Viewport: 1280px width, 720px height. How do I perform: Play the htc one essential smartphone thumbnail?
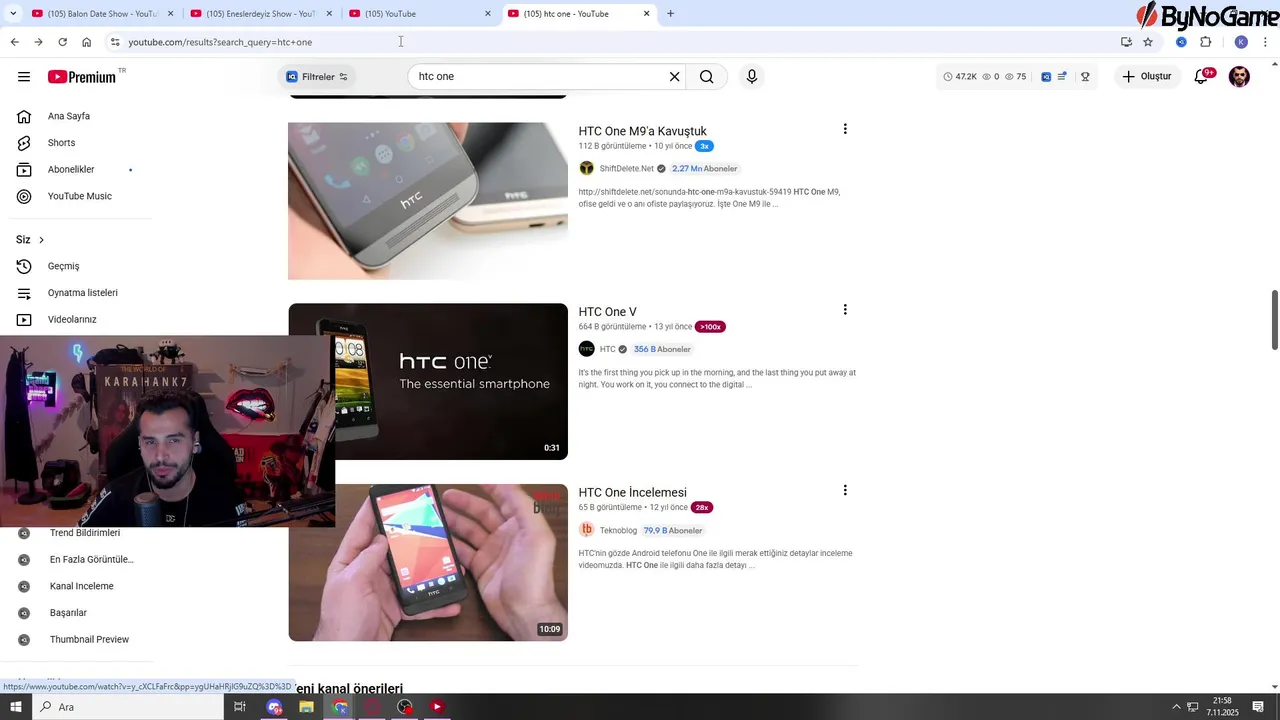[x=428, y=382]
